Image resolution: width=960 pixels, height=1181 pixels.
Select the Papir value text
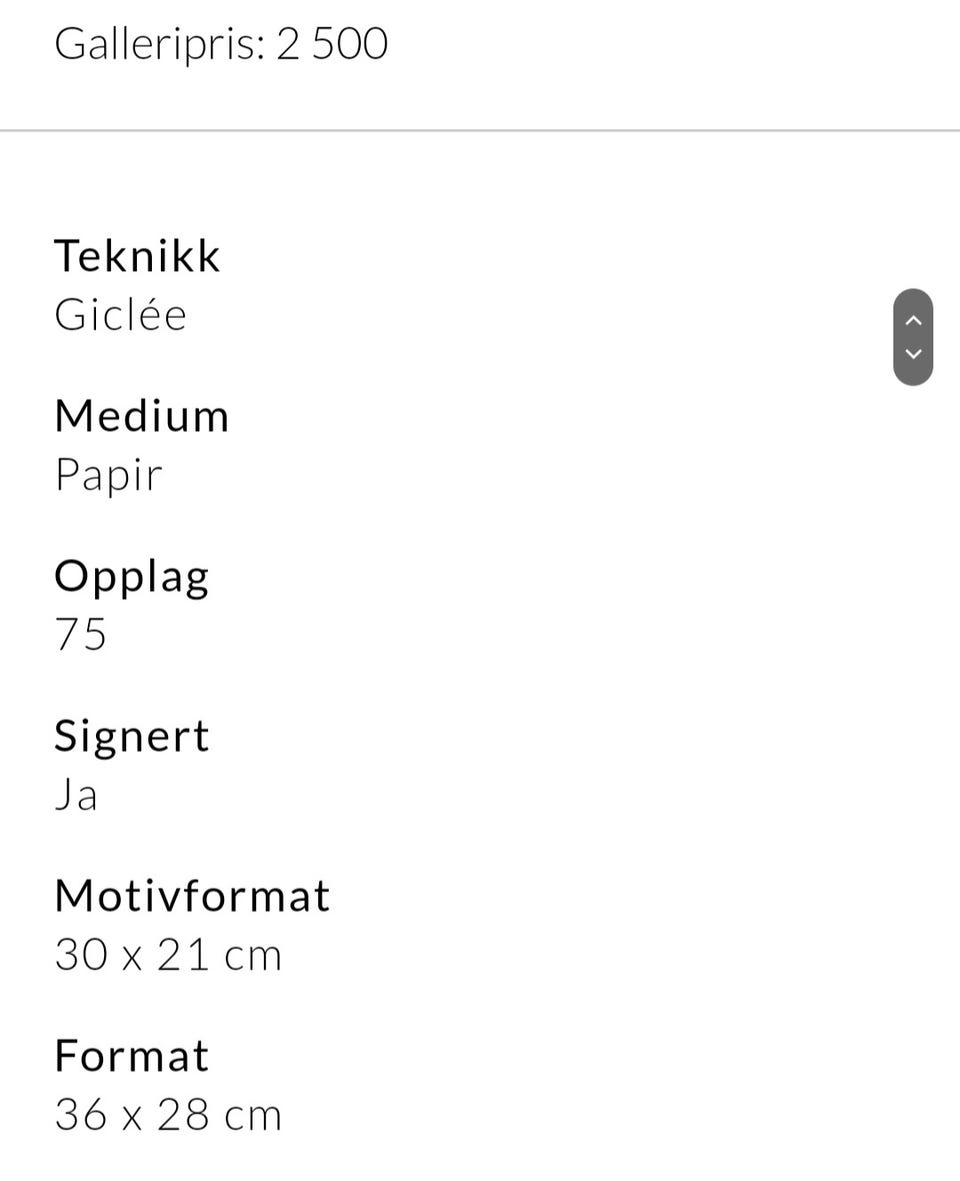click(108, 476)
